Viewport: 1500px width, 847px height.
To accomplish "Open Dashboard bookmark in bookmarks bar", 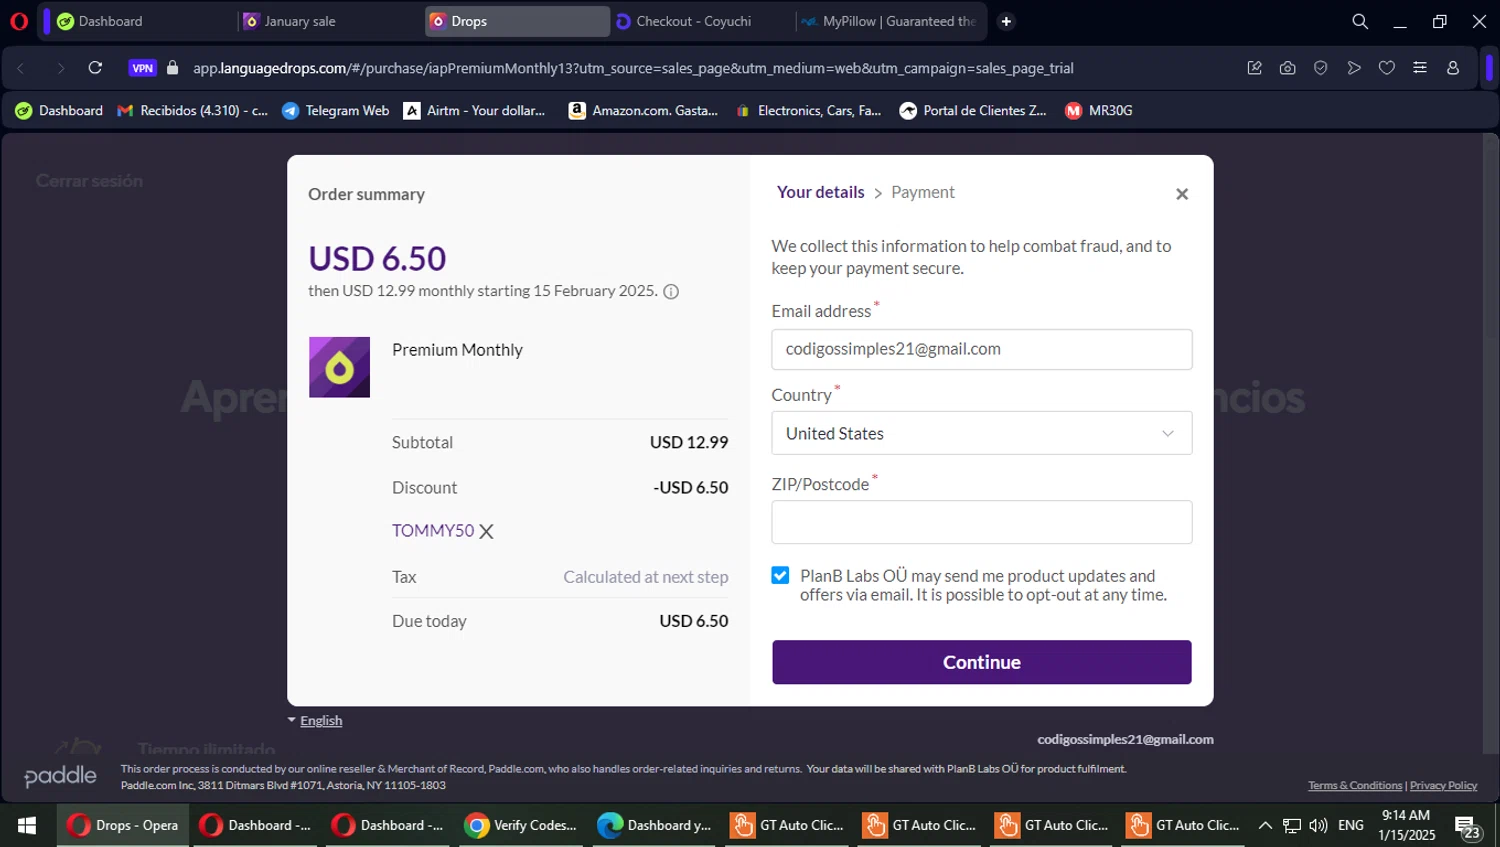I will tap(59, 111).
